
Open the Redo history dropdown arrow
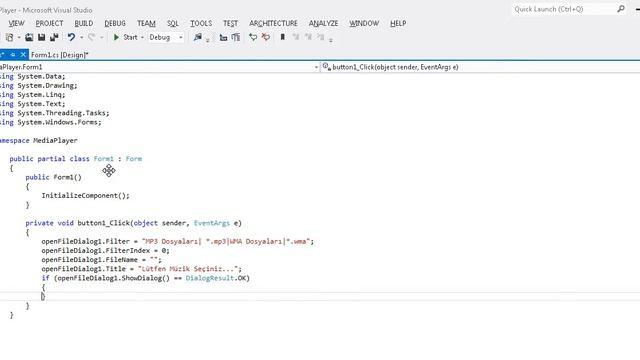(101, 38)
